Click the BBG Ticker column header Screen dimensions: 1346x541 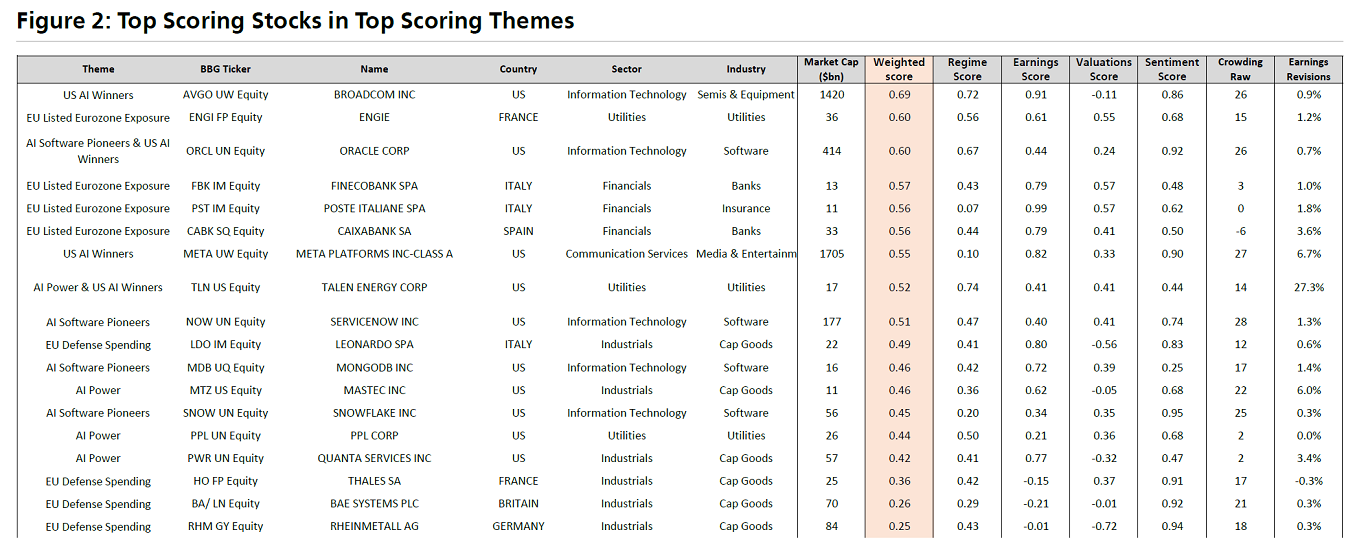(225, 69)
